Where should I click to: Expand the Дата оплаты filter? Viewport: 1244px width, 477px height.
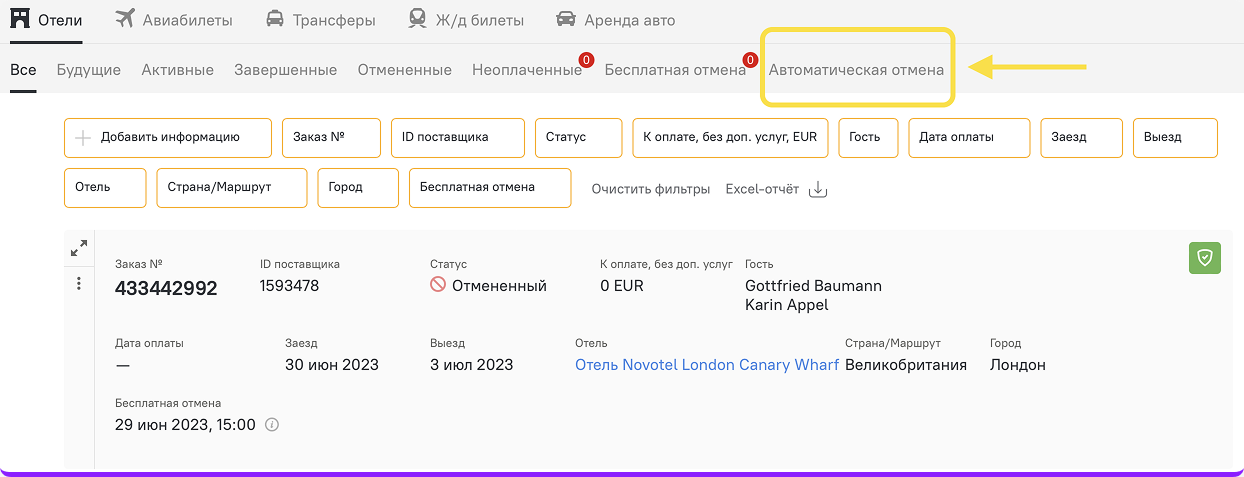[x=968, y=138]
